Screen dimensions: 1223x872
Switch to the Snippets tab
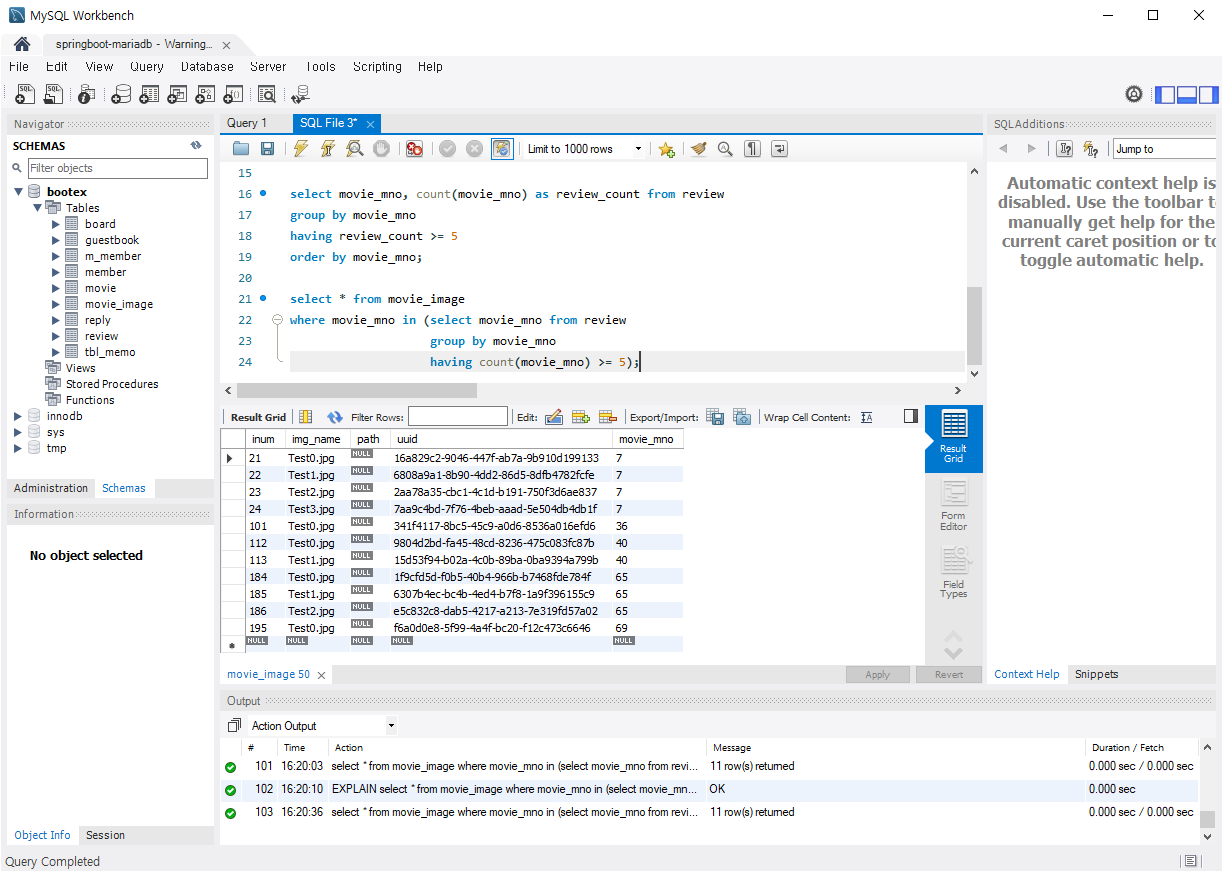point(1096,674)
